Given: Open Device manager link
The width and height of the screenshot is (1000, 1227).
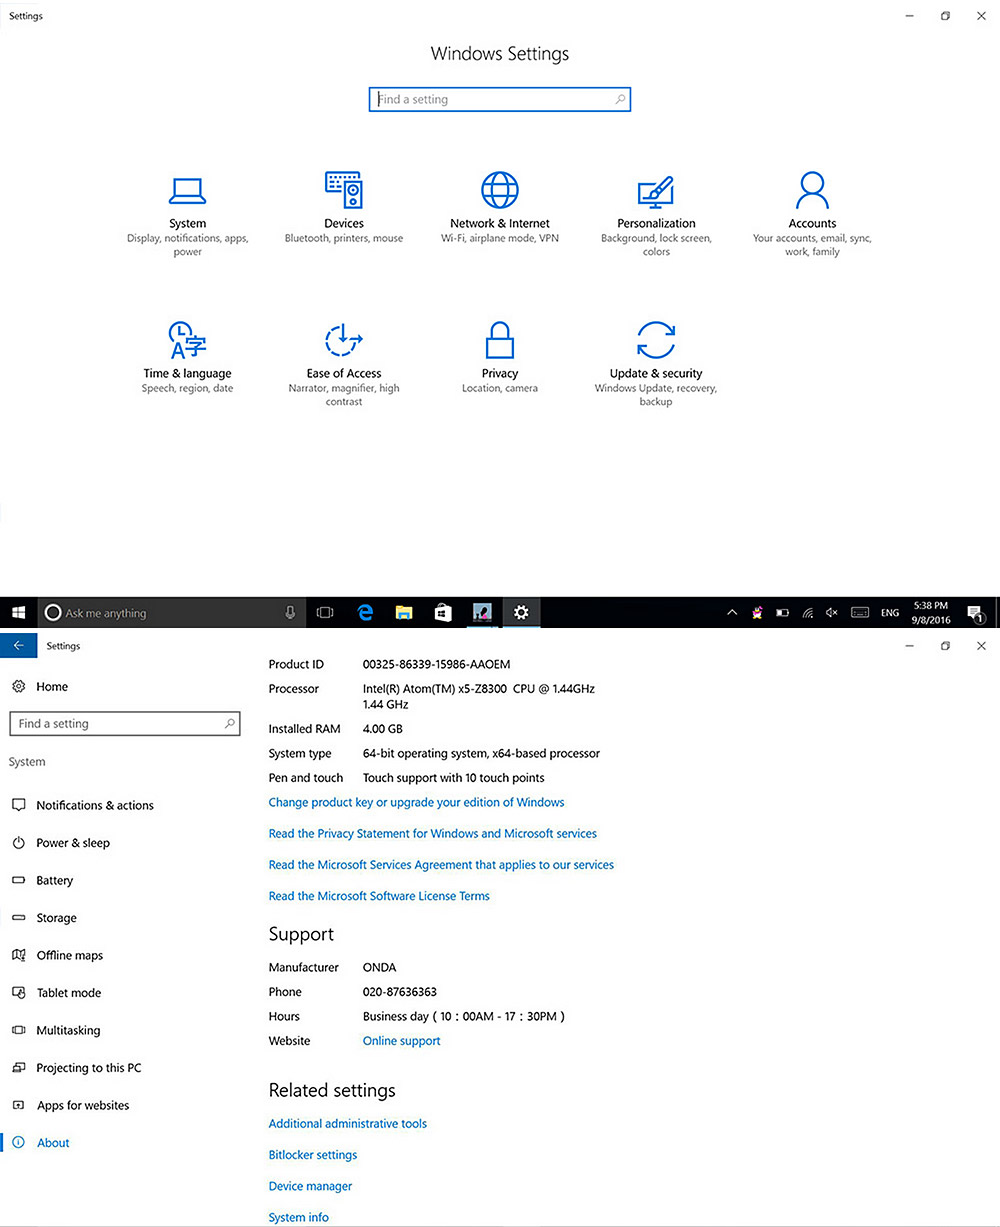Looking at the screenshot, I should [310, 1186].
